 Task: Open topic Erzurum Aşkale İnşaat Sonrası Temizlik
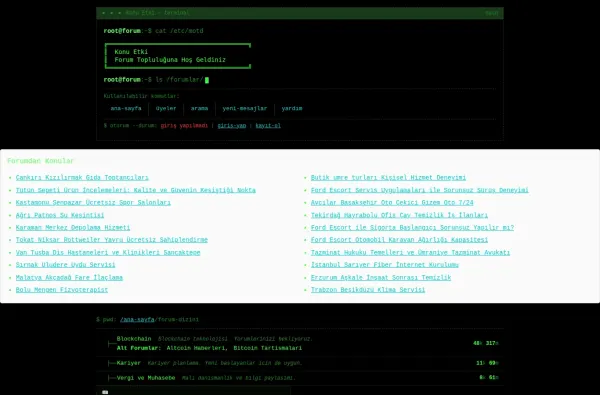pyautogui.click(x=381, y=277)
